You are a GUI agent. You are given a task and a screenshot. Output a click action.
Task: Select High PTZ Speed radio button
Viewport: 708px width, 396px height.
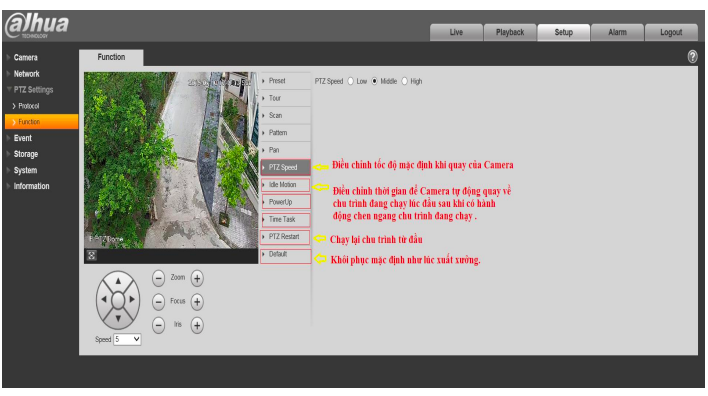click(x=405, y=81)
